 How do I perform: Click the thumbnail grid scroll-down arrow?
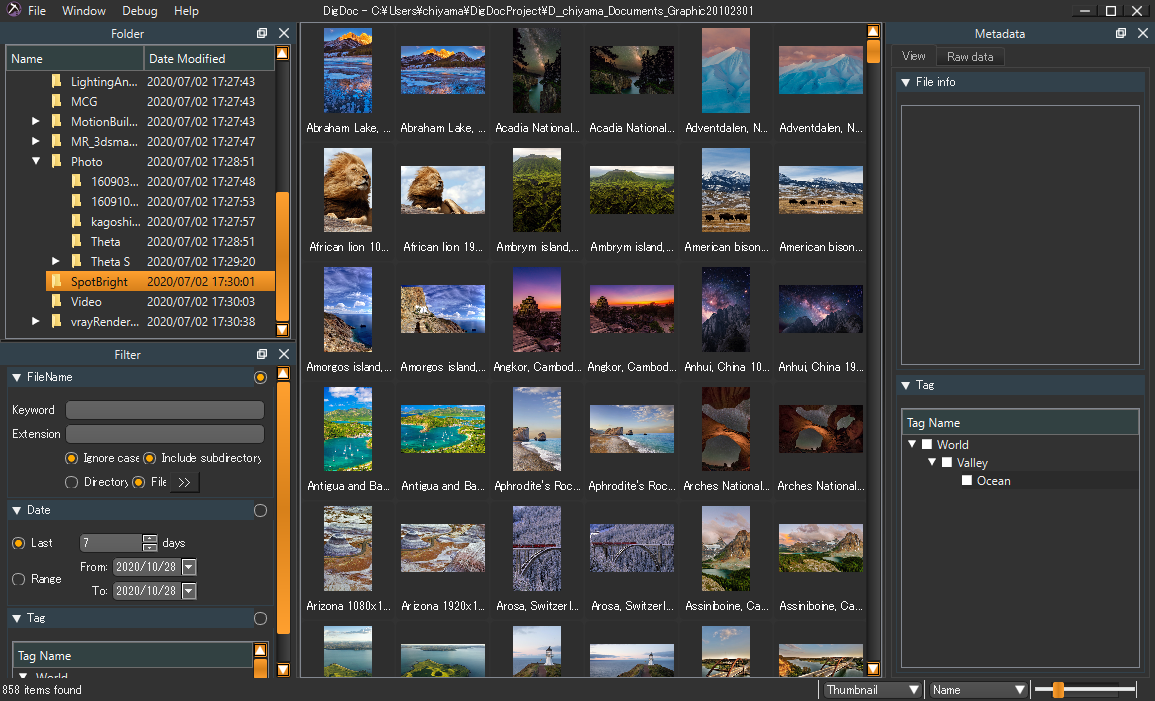point(873,669)
